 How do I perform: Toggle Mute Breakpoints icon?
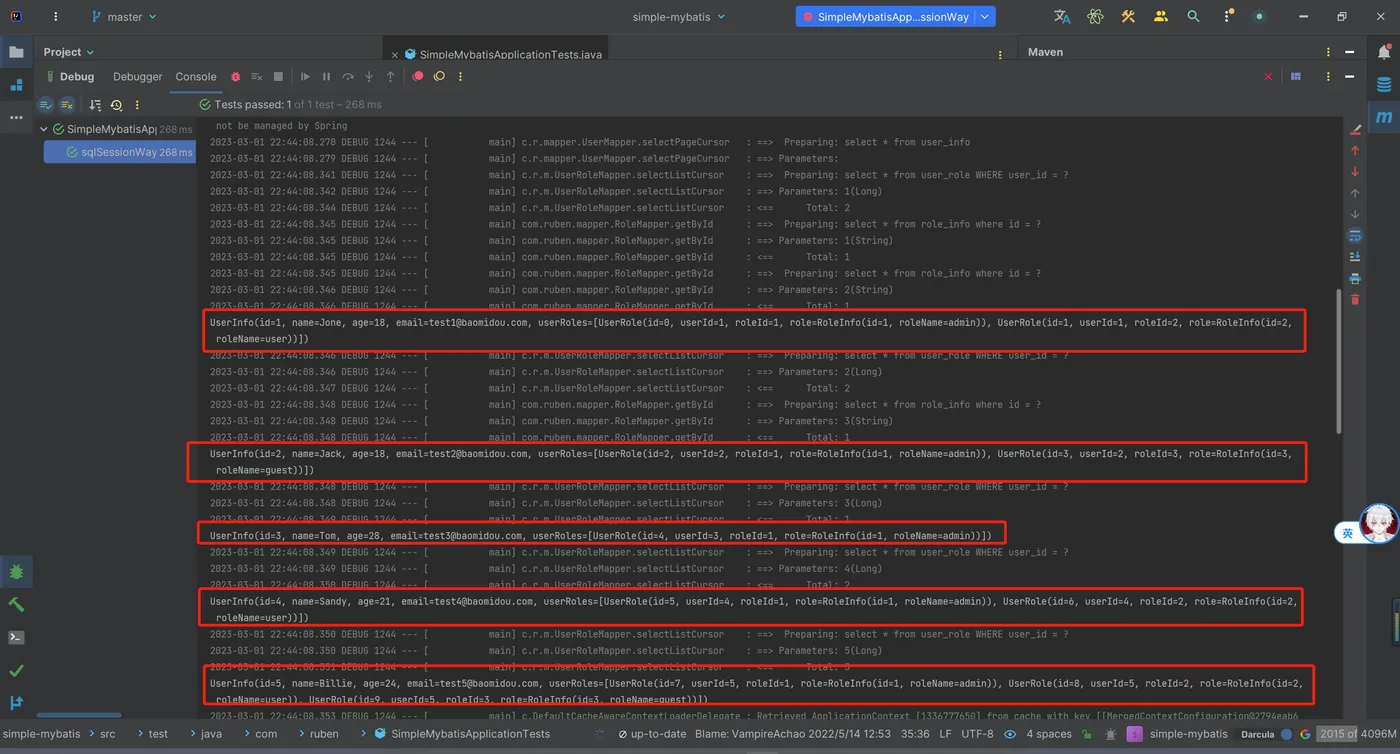tap(439, 76)
